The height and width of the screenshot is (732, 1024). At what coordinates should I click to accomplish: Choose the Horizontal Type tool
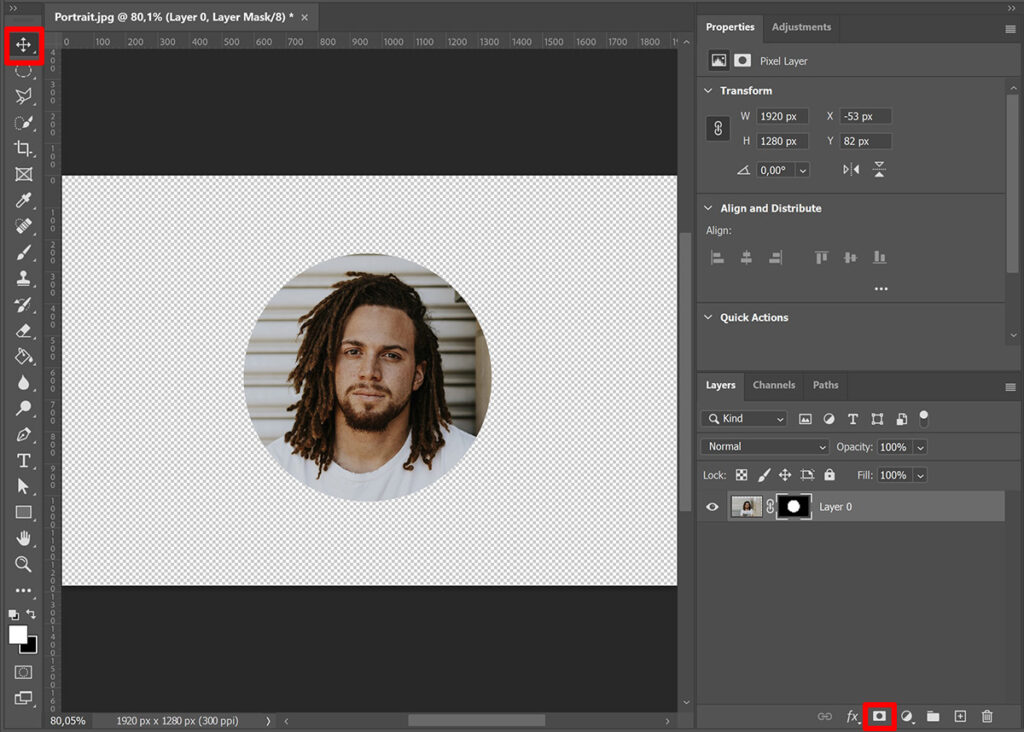point(24,460)
